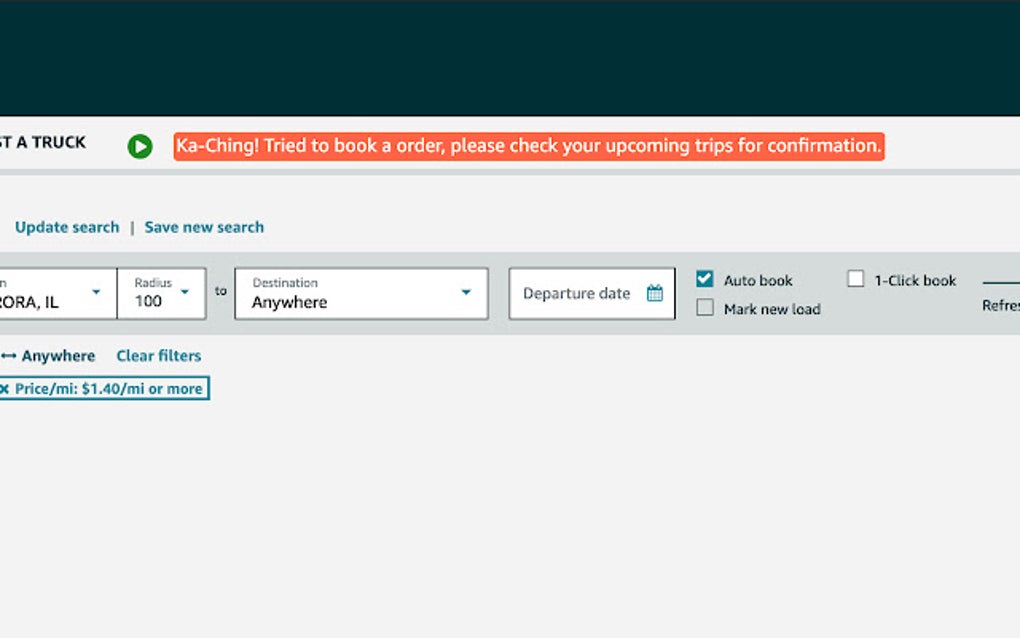Click the green play icon
This screenshot has width=1020, height=638.
point(140,146)
